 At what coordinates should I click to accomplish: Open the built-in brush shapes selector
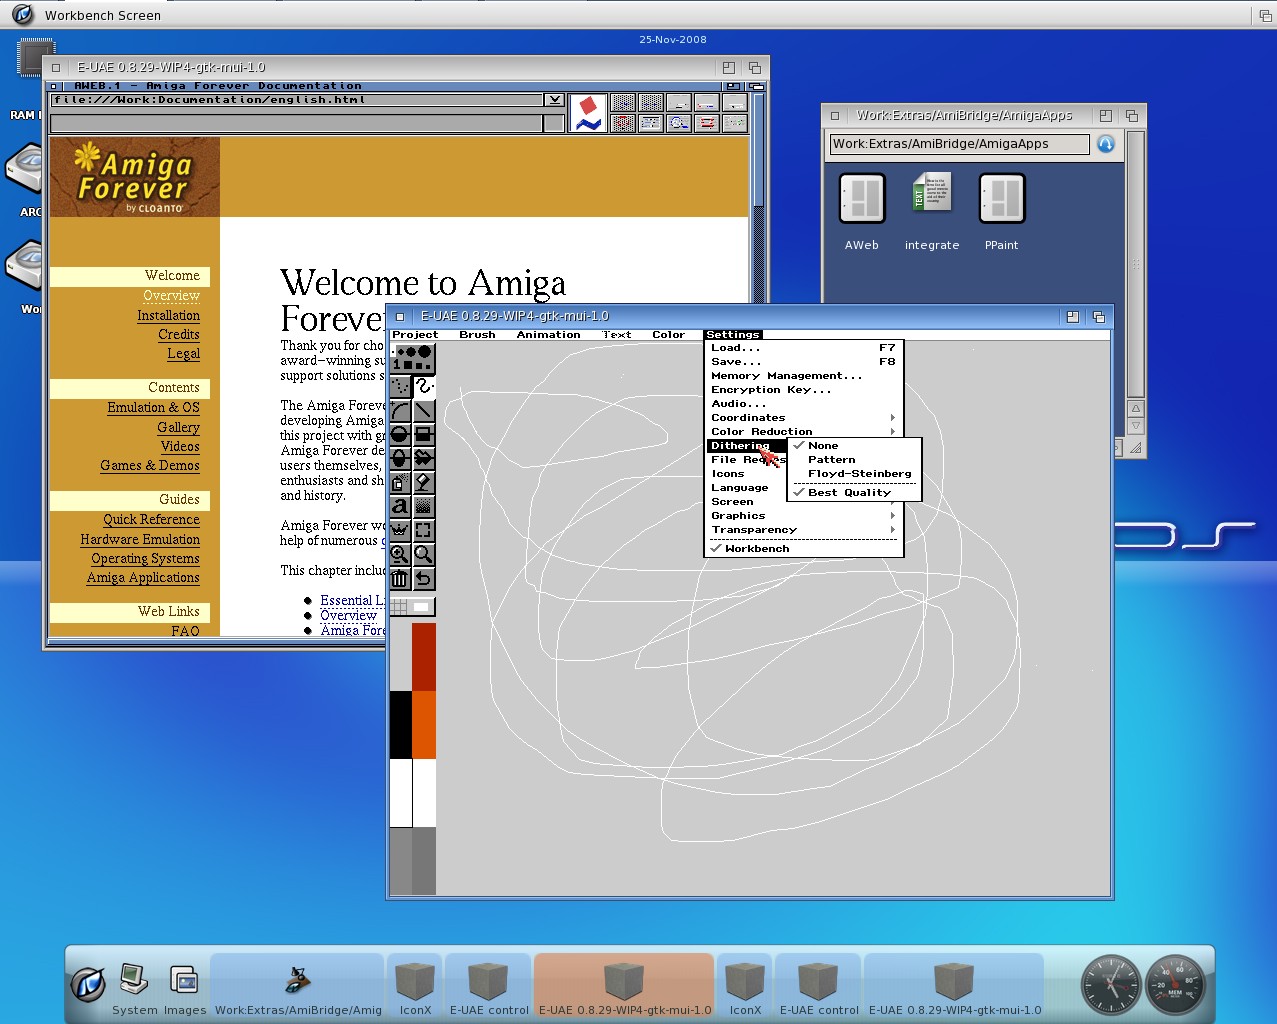412,358
